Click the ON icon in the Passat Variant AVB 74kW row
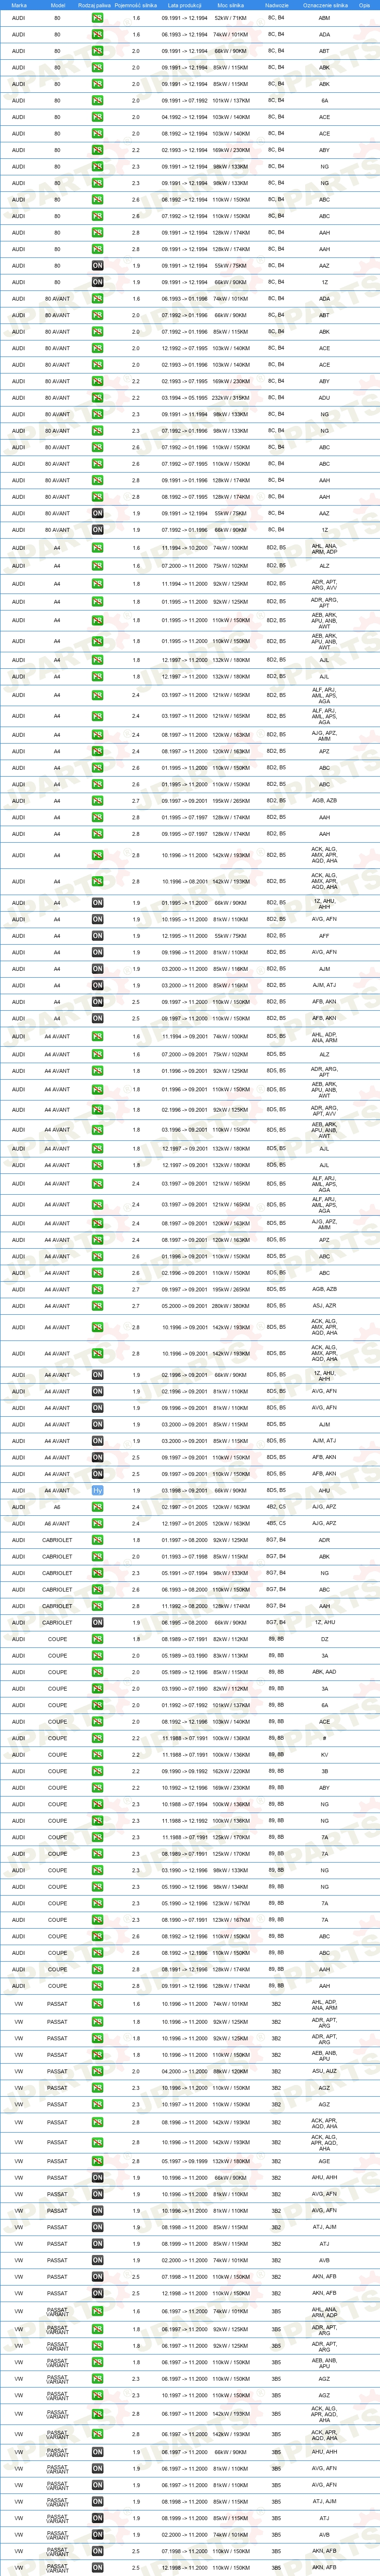The width and height of the screenshot is (380, 2576). coord(97,2535)
